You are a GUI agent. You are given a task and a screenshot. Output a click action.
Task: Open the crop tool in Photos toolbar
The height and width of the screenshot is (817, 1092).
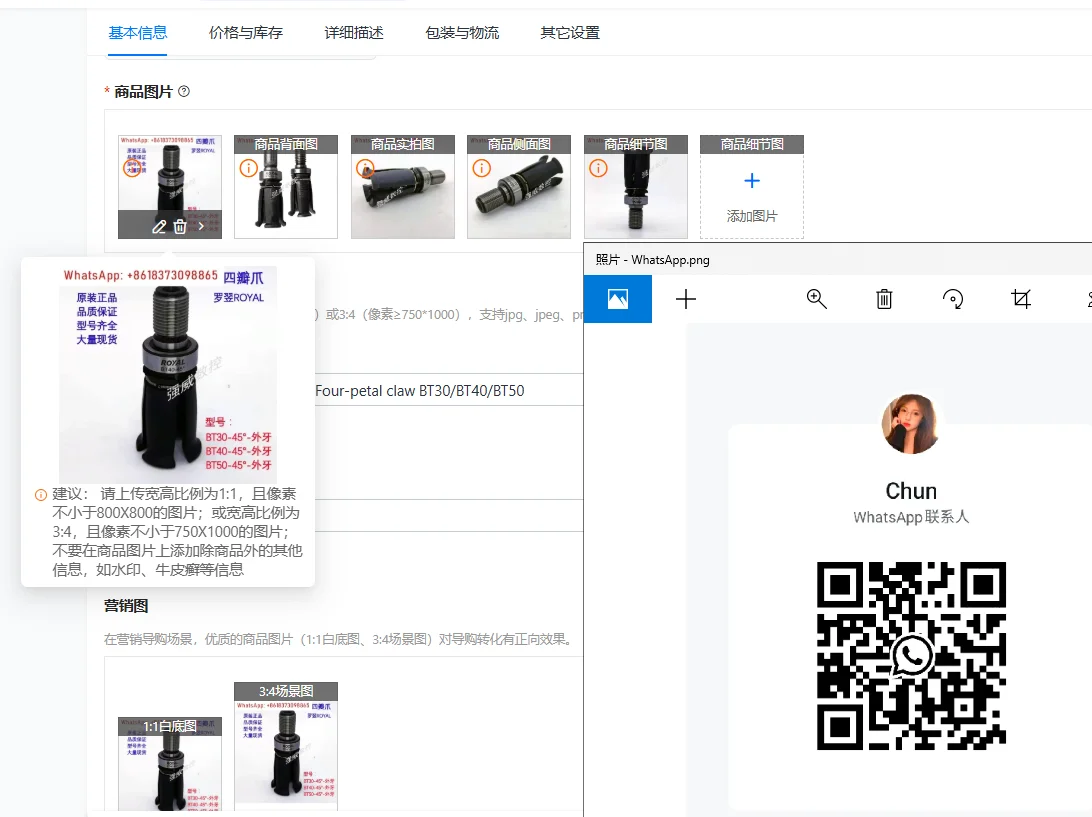1021,299
